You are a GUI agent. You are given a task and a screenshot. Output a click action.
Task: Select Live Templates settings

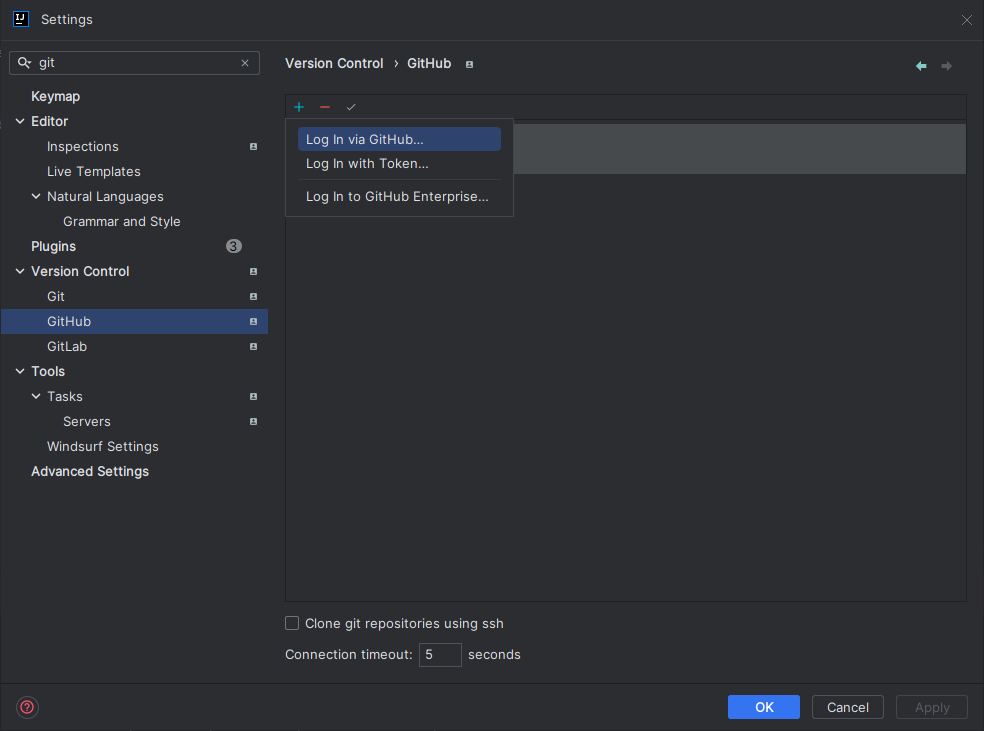tap(94, 171)
